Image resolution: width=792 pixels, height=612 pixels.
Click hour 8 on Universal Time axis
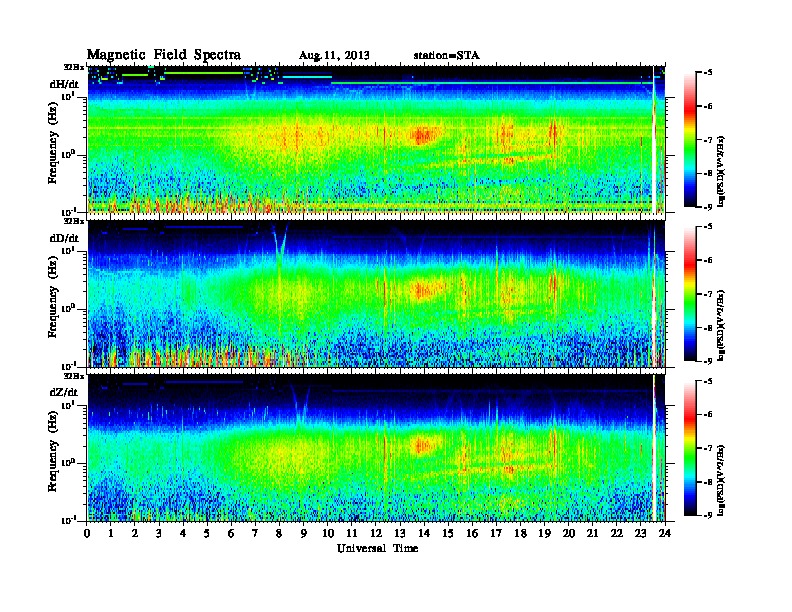[280, 533]
